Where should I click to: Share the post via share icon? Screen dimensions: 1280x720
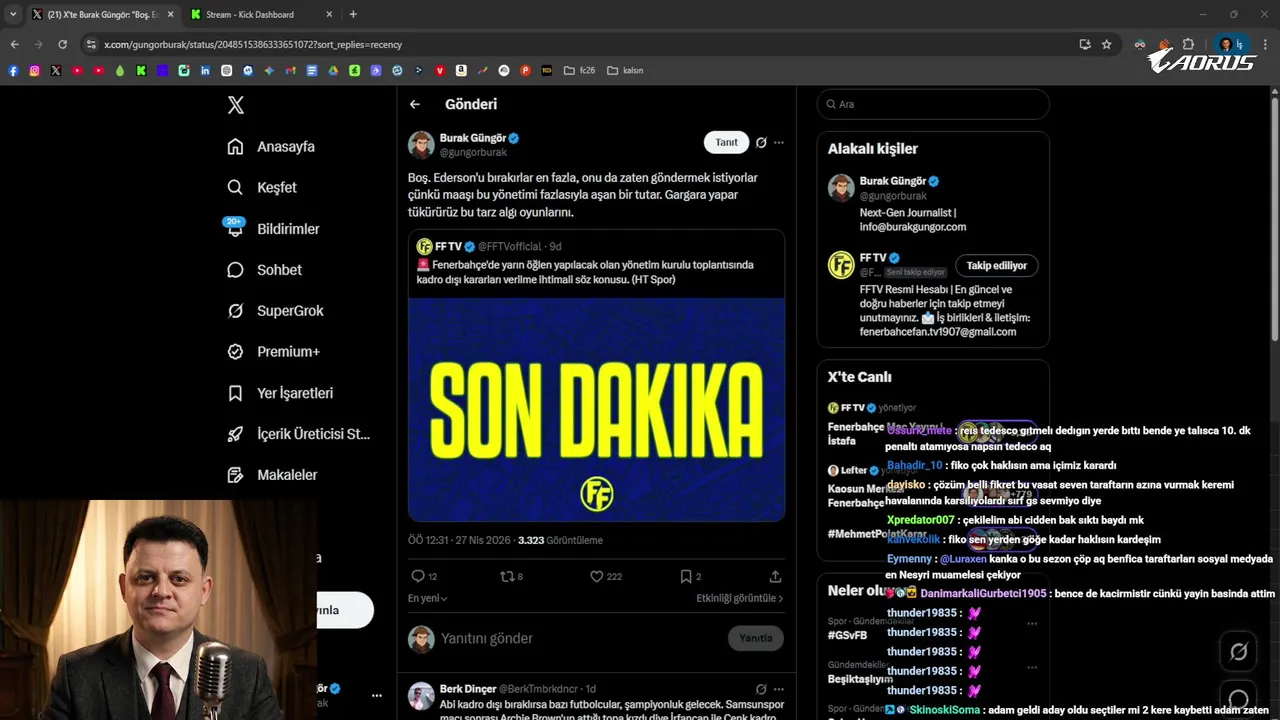pos(775,576)
